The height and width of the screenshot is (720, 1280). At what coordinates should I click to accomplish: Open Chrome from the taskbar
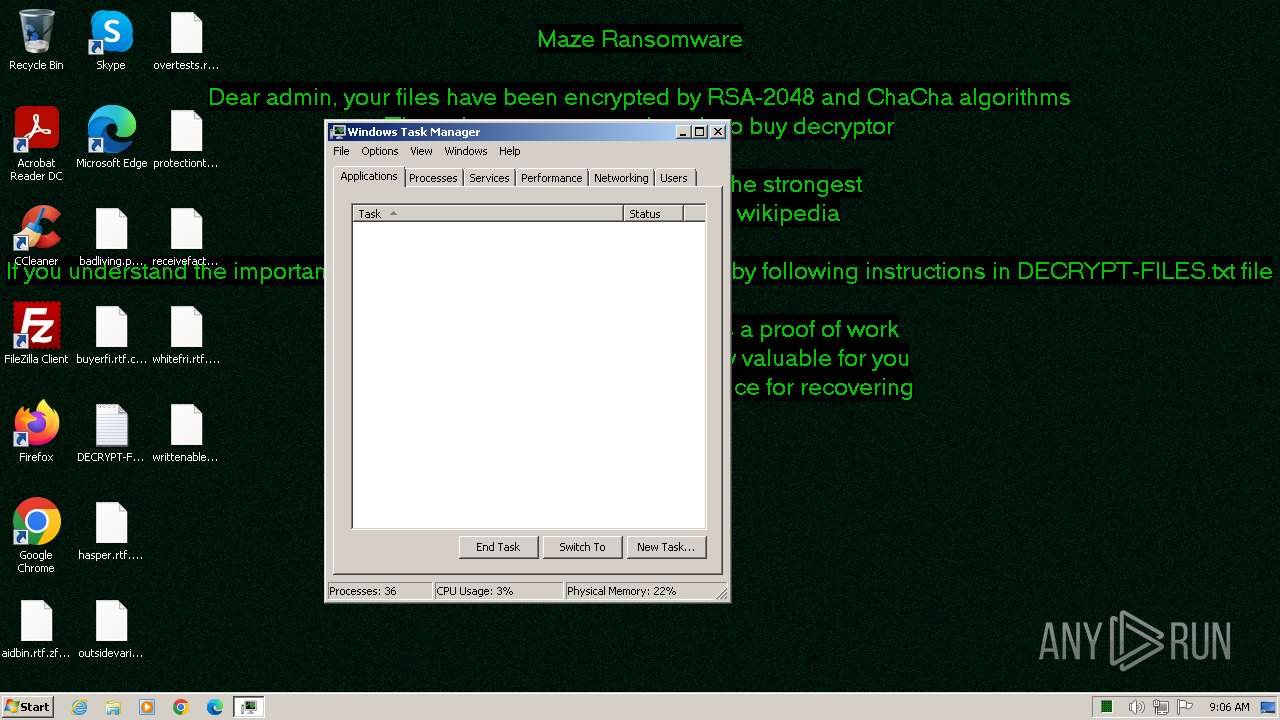[x=181, y=707]
